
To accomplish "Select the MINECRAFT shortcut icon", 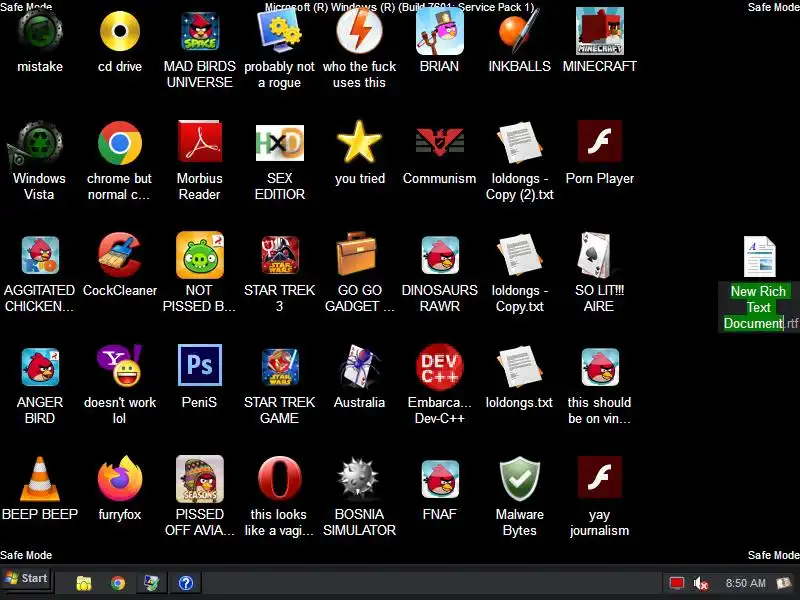I will pos(599,32).
